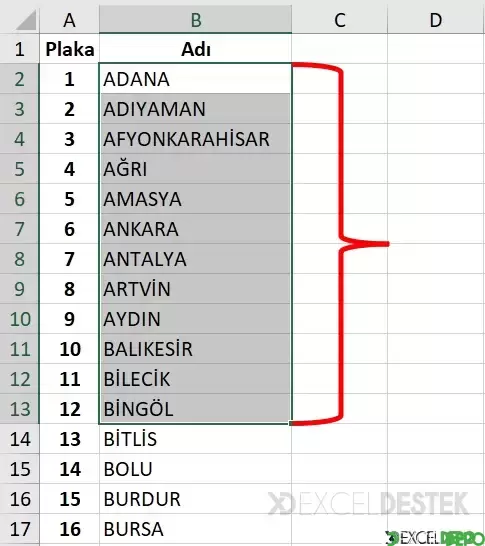The image size is (485, 546).
Task: Click the Adı header cell
Action: [195, 49]
